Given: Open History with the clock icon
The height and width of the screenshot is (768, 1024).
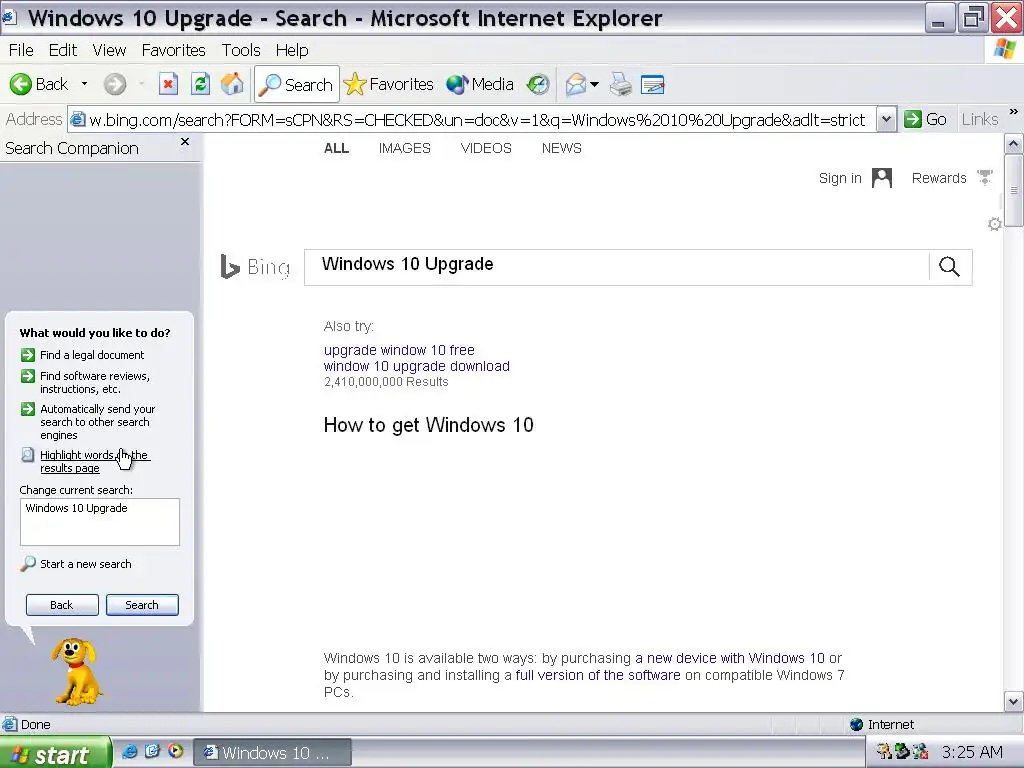Looking at the screenshot, I should (538, 84).
